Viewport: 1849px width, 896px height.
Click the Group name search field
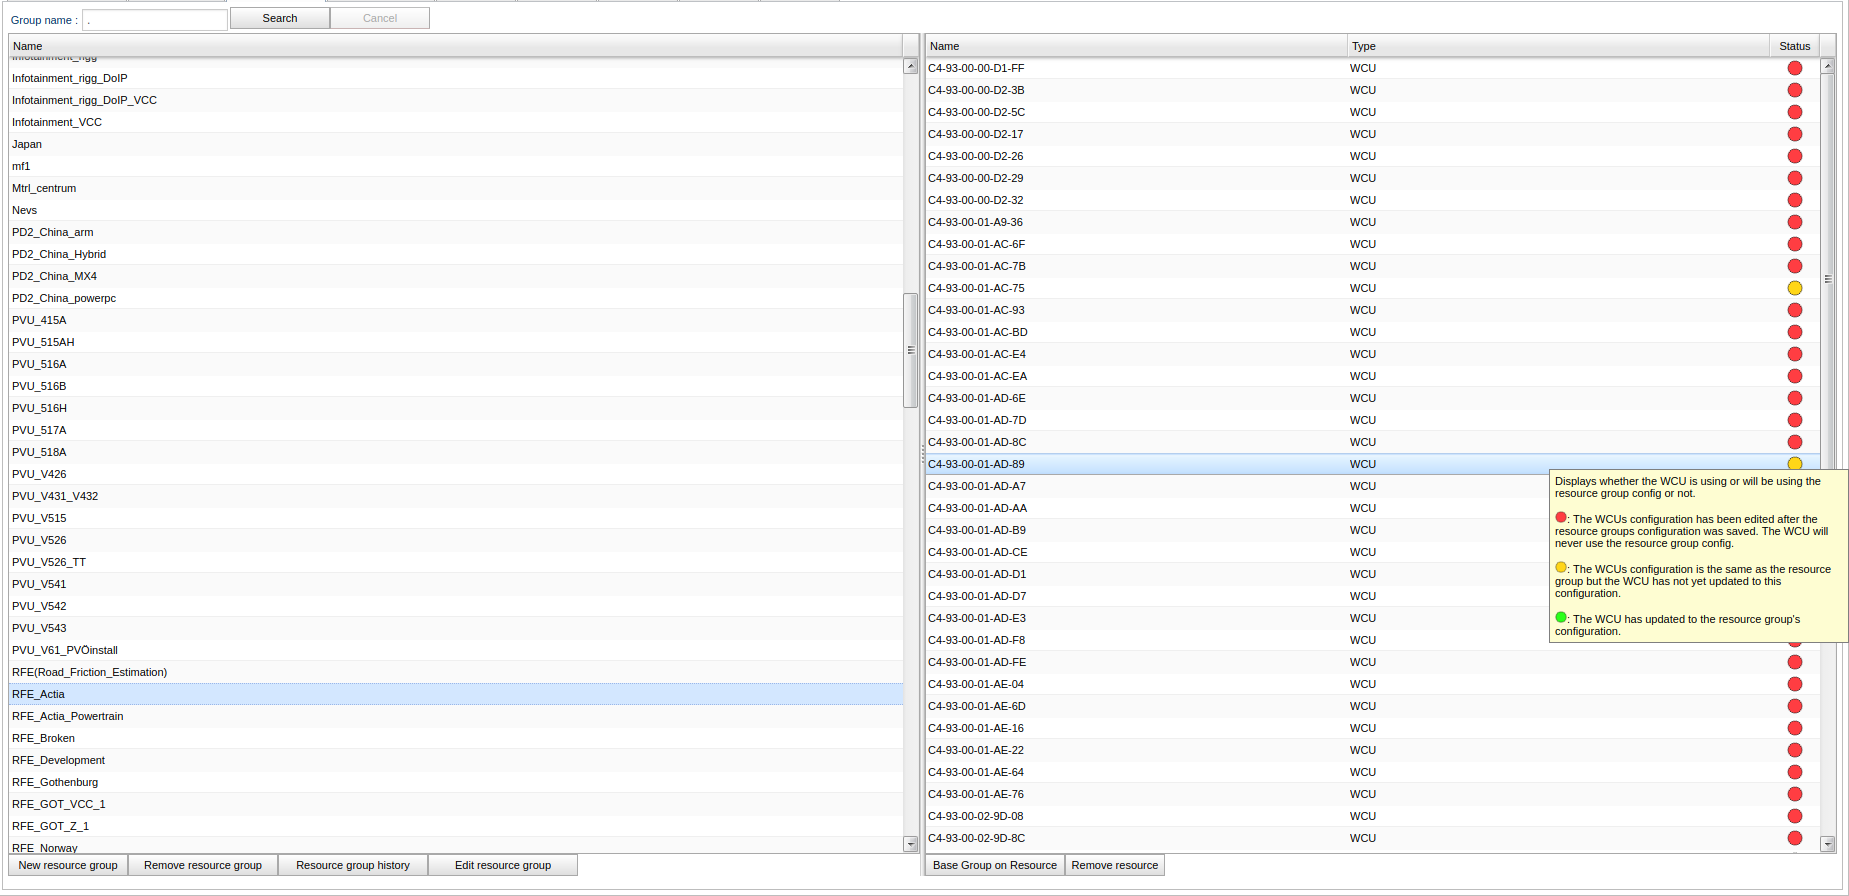pos(155,20)
